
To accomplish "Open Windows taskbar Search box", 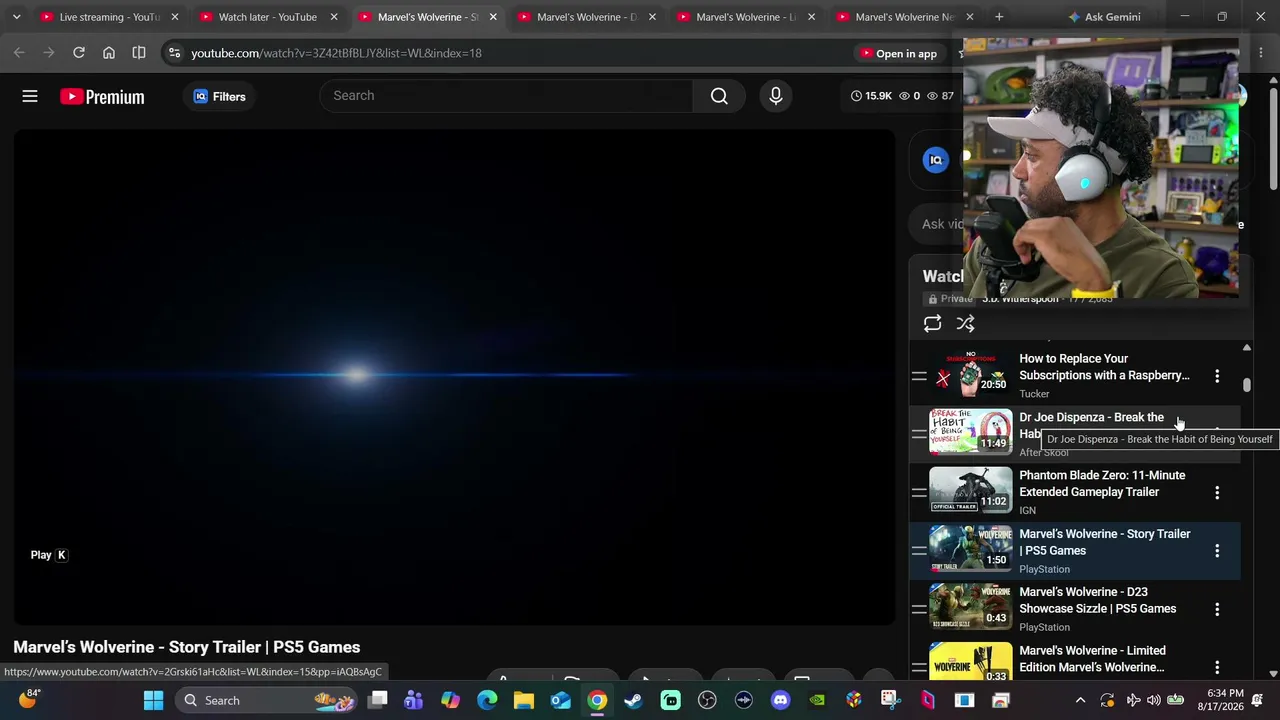I will pos(267,700).
